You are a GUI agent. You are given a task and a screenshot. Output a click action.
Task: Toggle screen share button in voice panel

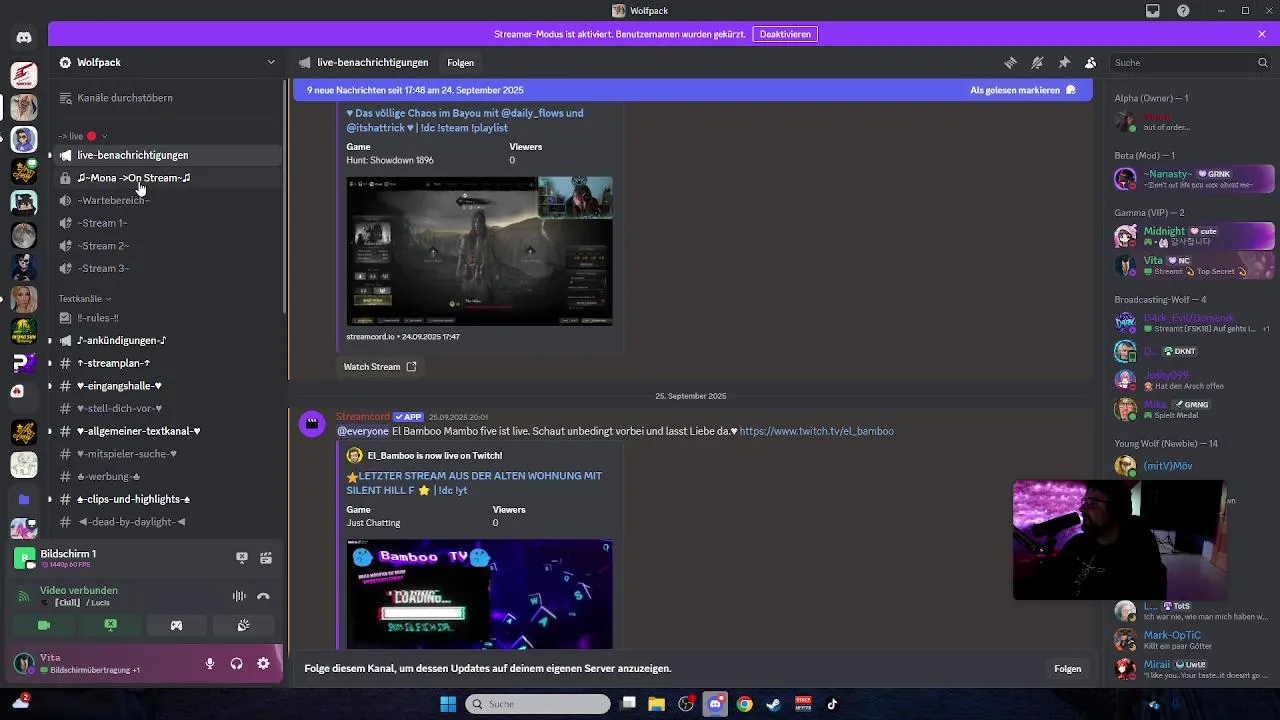point(110,625)
